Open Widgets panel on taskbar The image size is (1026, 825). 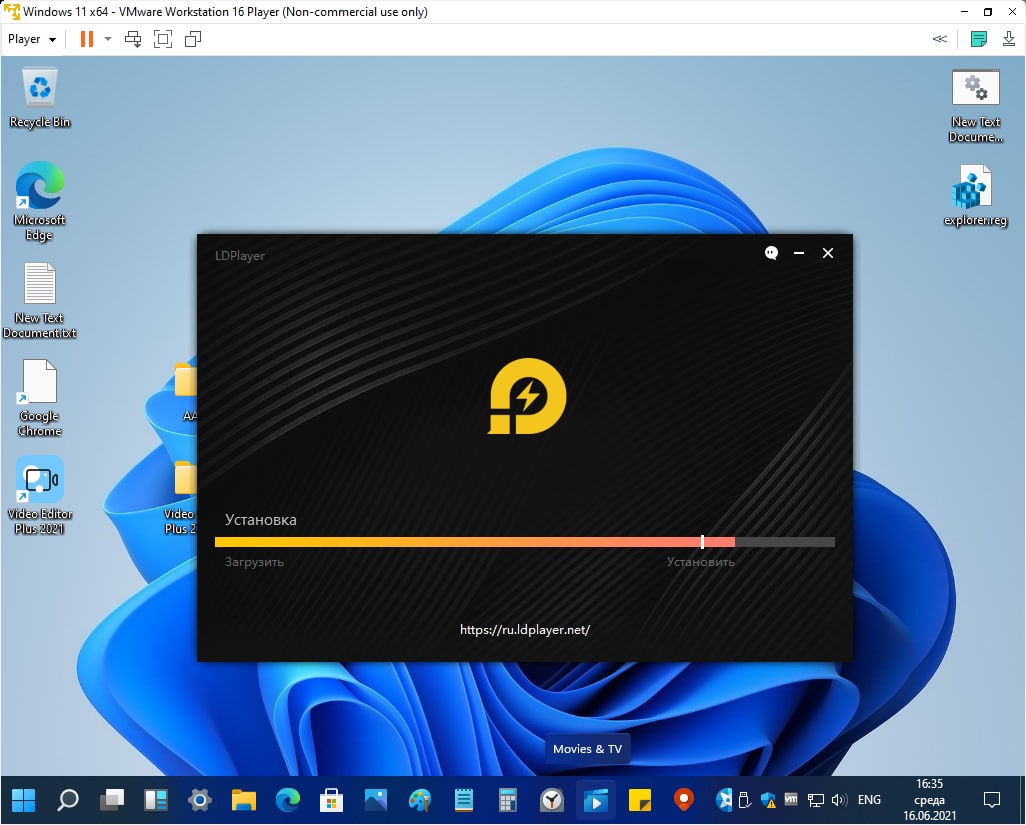click(156, 799)
